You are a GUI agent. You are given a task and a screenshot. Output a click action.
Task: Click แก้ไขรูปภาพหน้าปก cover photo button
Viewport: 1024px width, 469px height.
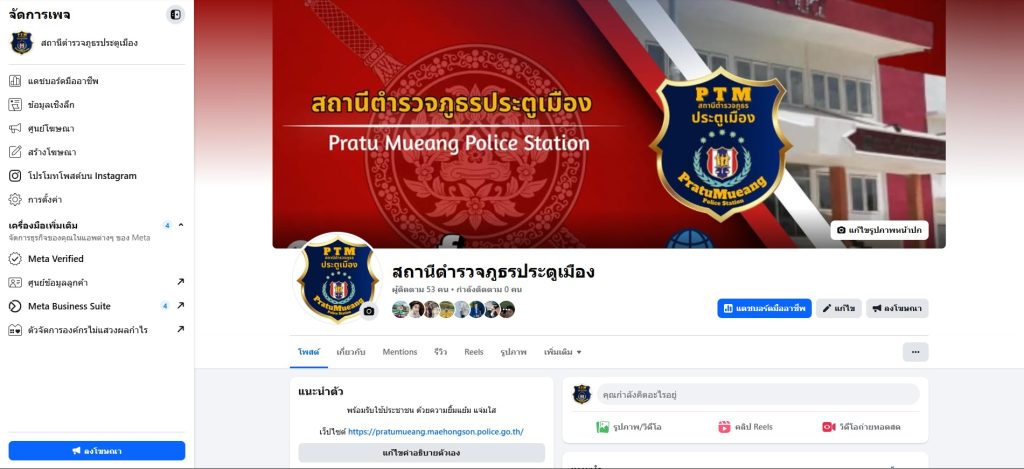(879, 230)
